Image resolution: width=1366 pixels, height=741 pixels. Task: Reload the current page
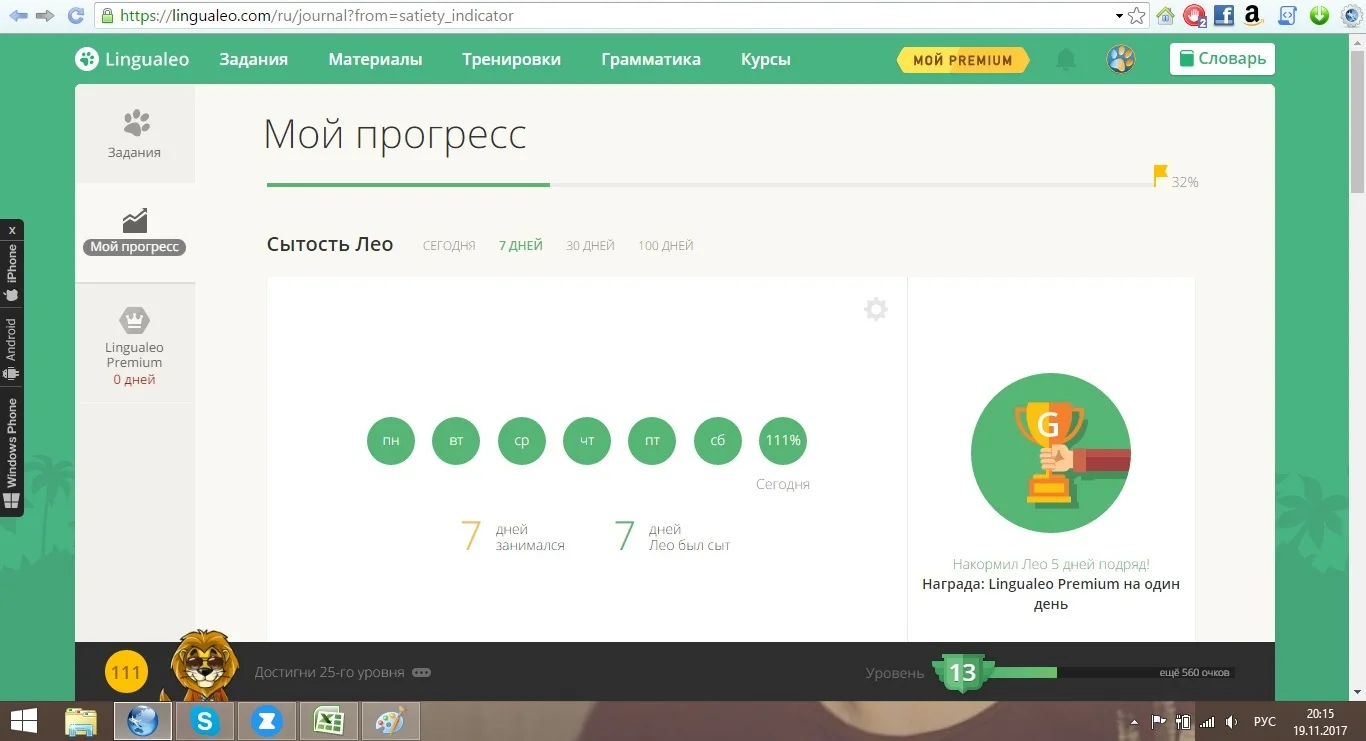[76, 16]
